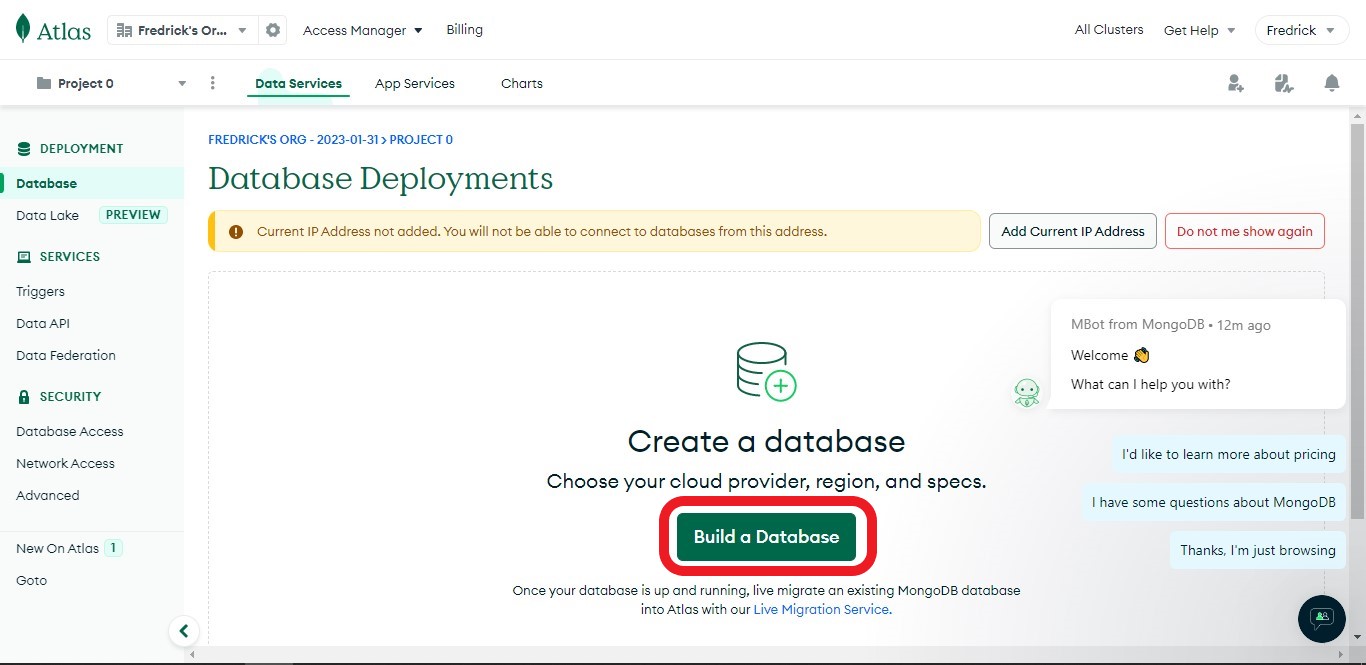Click the create database cylinder icon
Screen dimensions: 1366x665
[766, 372]
